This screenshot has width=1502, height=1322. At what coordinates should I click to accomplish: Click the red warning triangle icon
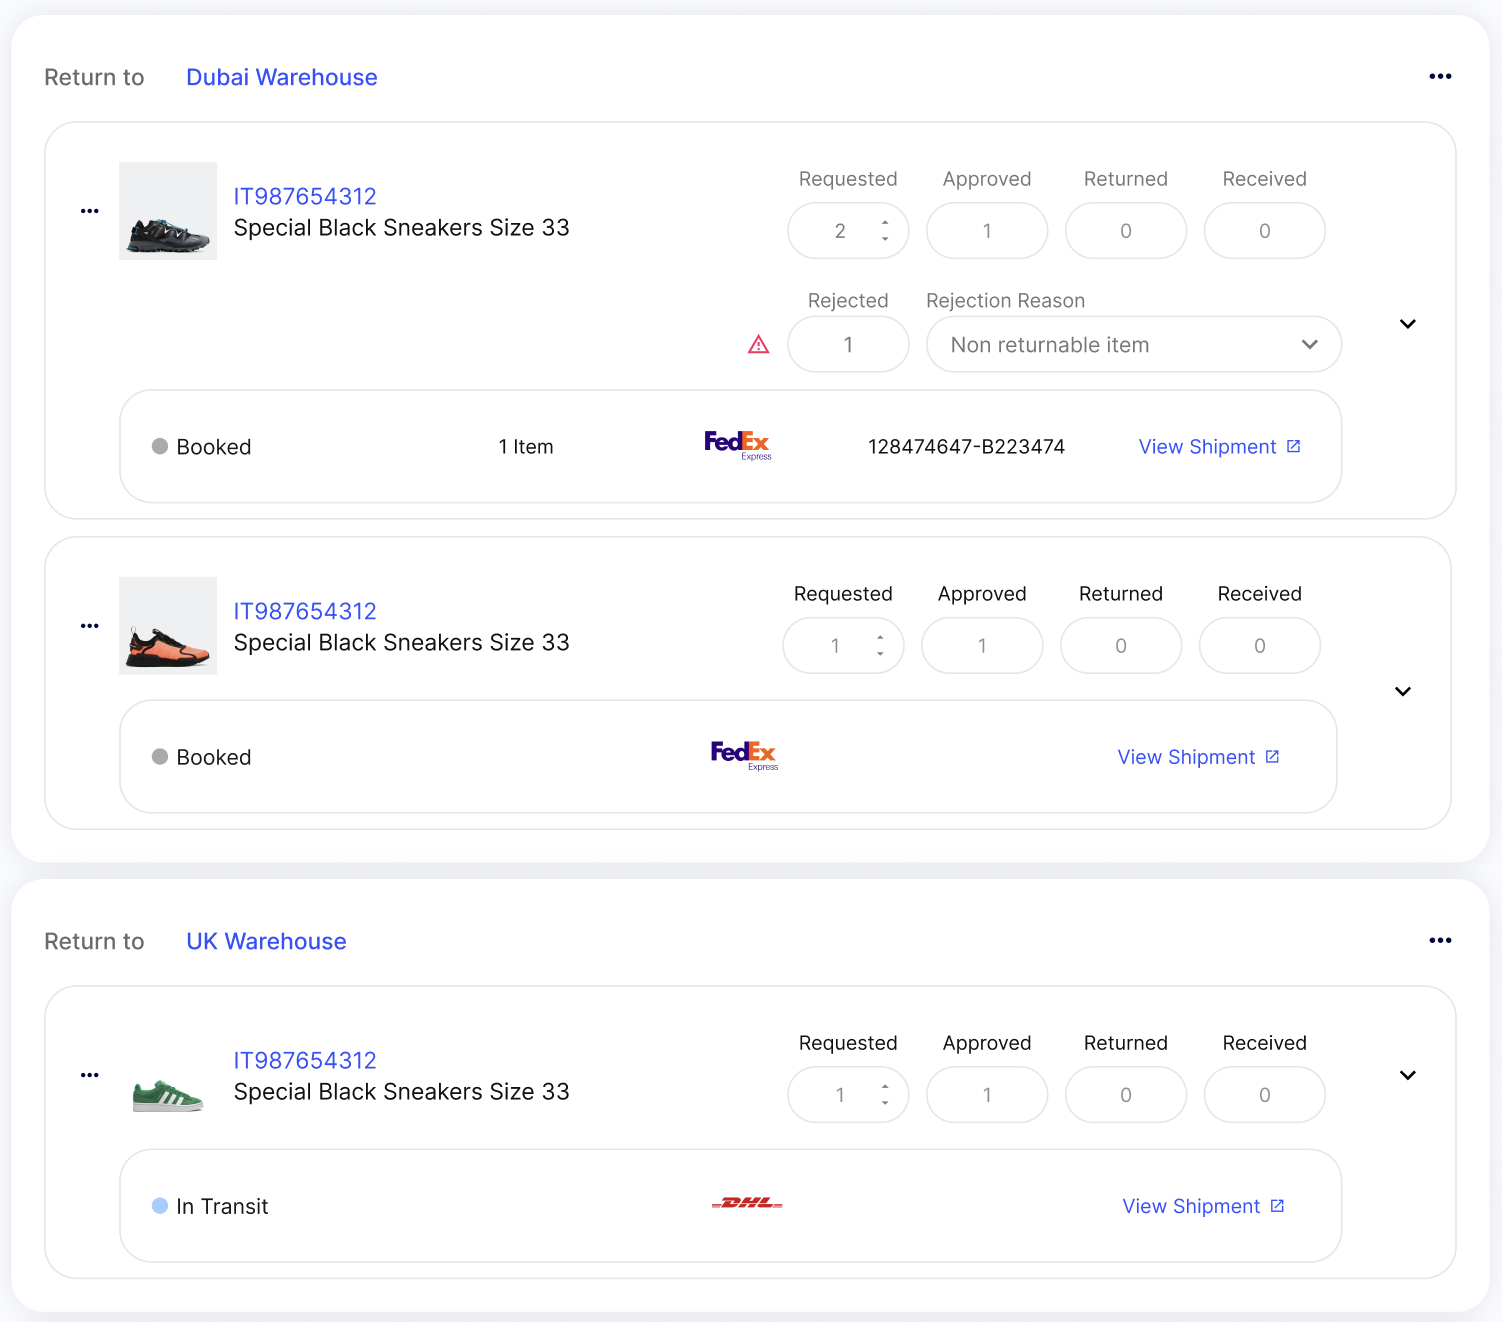tap(759, 345)
